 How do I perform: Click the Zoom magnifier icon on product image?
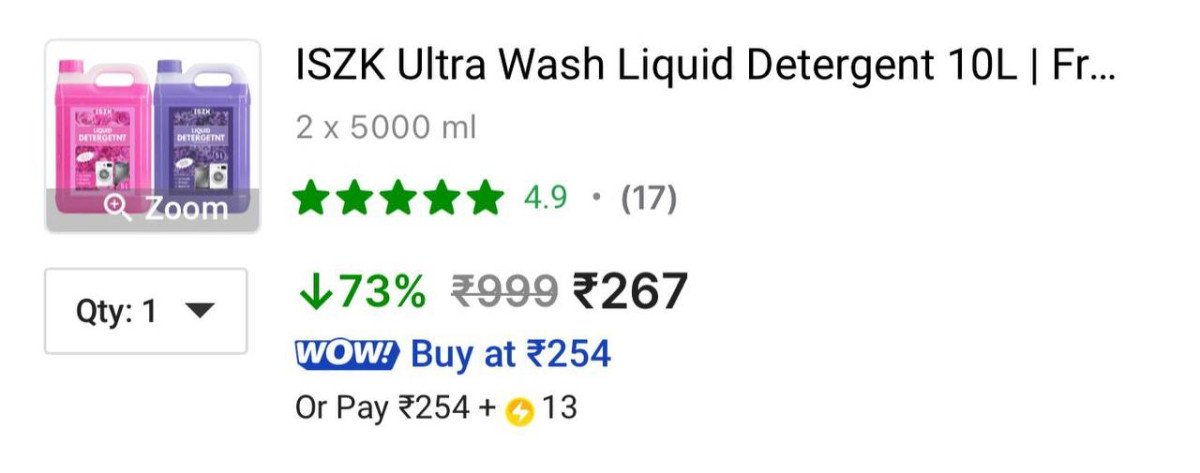119,208
